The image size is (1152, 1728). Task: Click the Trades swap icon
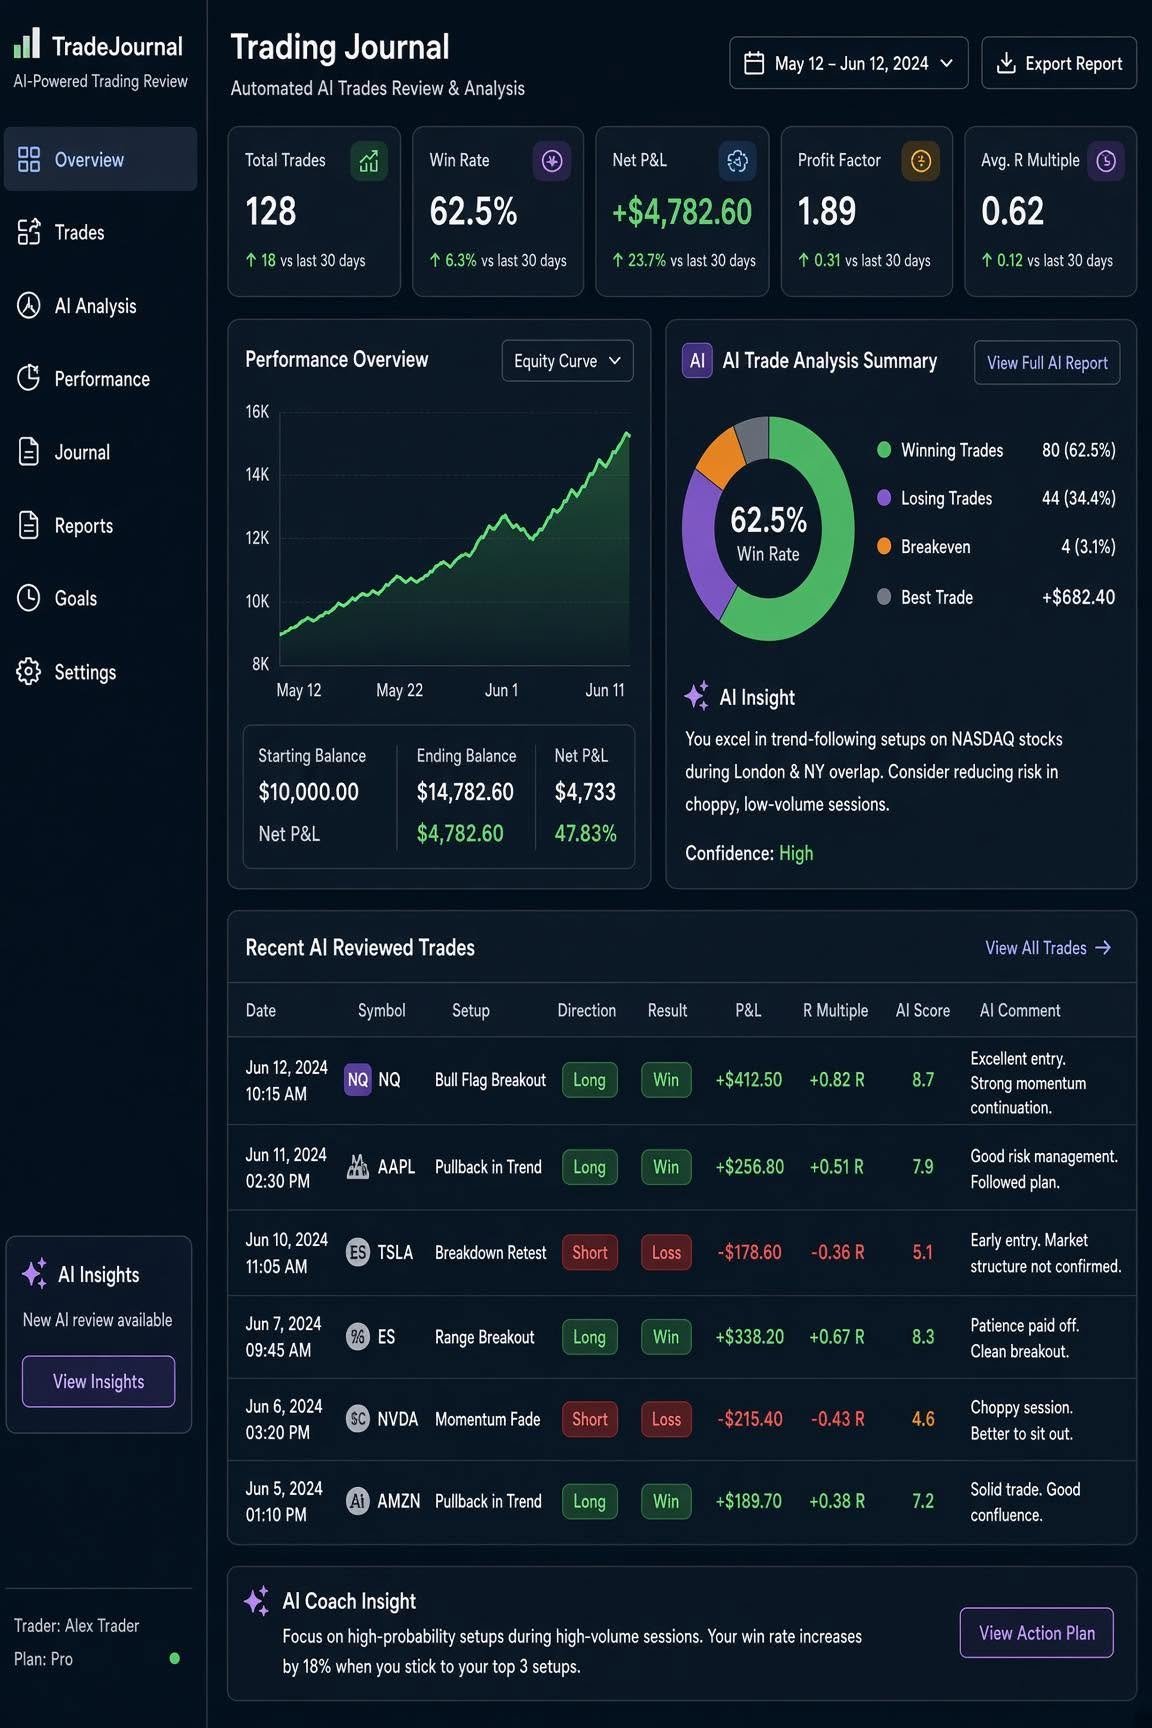pos(29,232)
